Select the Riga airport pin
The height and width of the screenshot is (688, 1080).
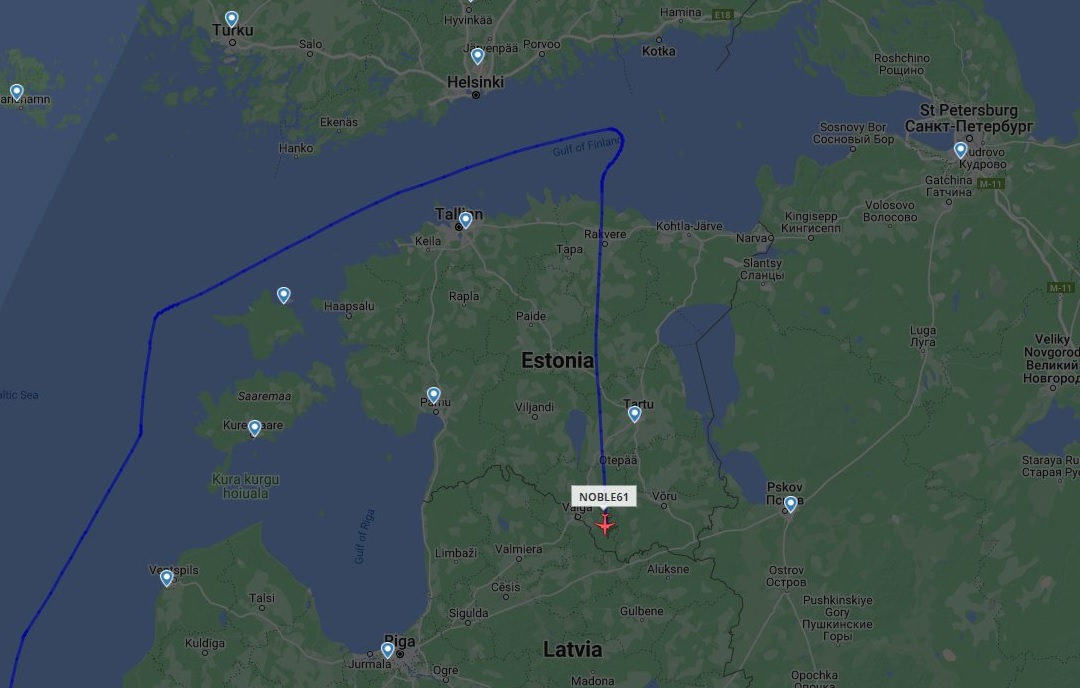[x=388, y=649]
